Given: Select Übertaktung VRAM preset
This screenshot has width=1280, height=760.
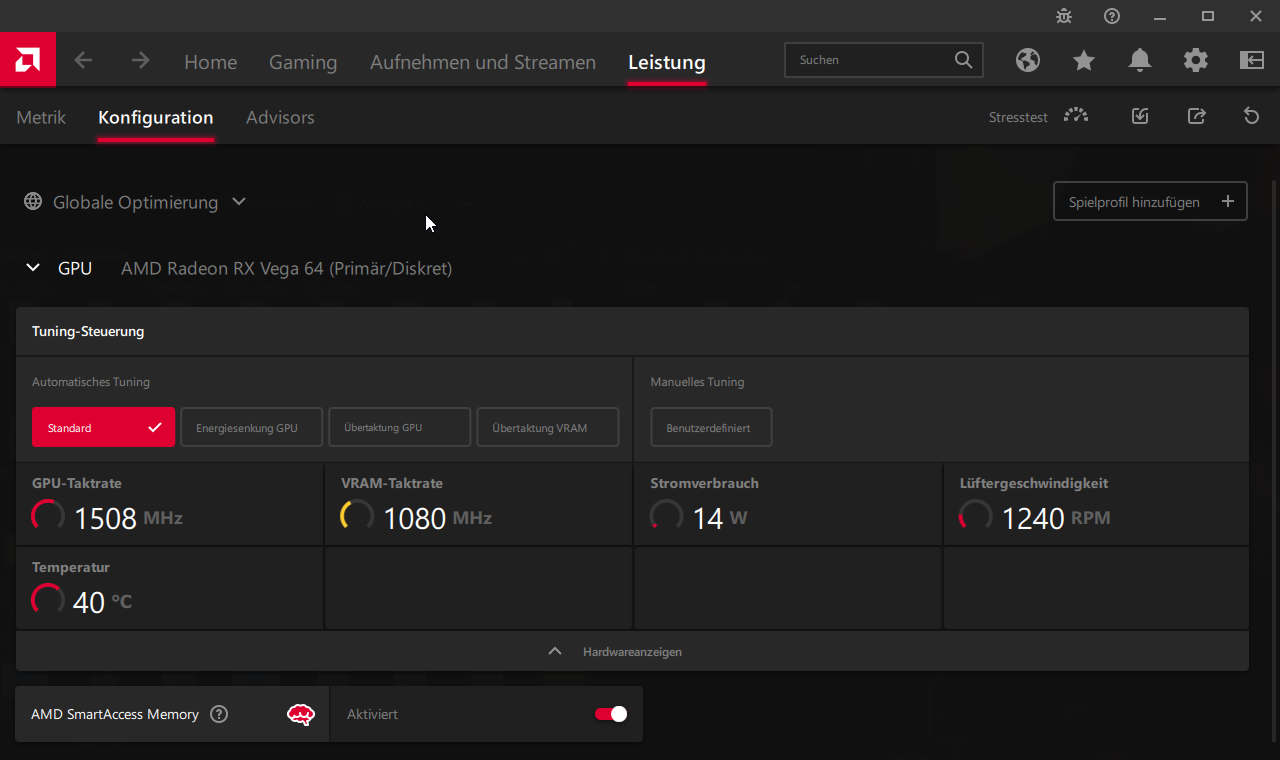Looking at the screenshot, I should pyautogui.click(x=548, y=427).
